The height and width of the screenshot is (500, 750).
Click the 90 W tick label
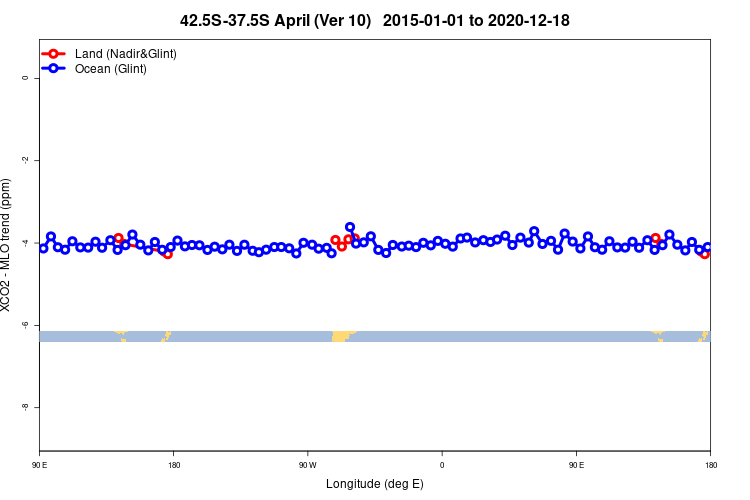tap(308, 465)
